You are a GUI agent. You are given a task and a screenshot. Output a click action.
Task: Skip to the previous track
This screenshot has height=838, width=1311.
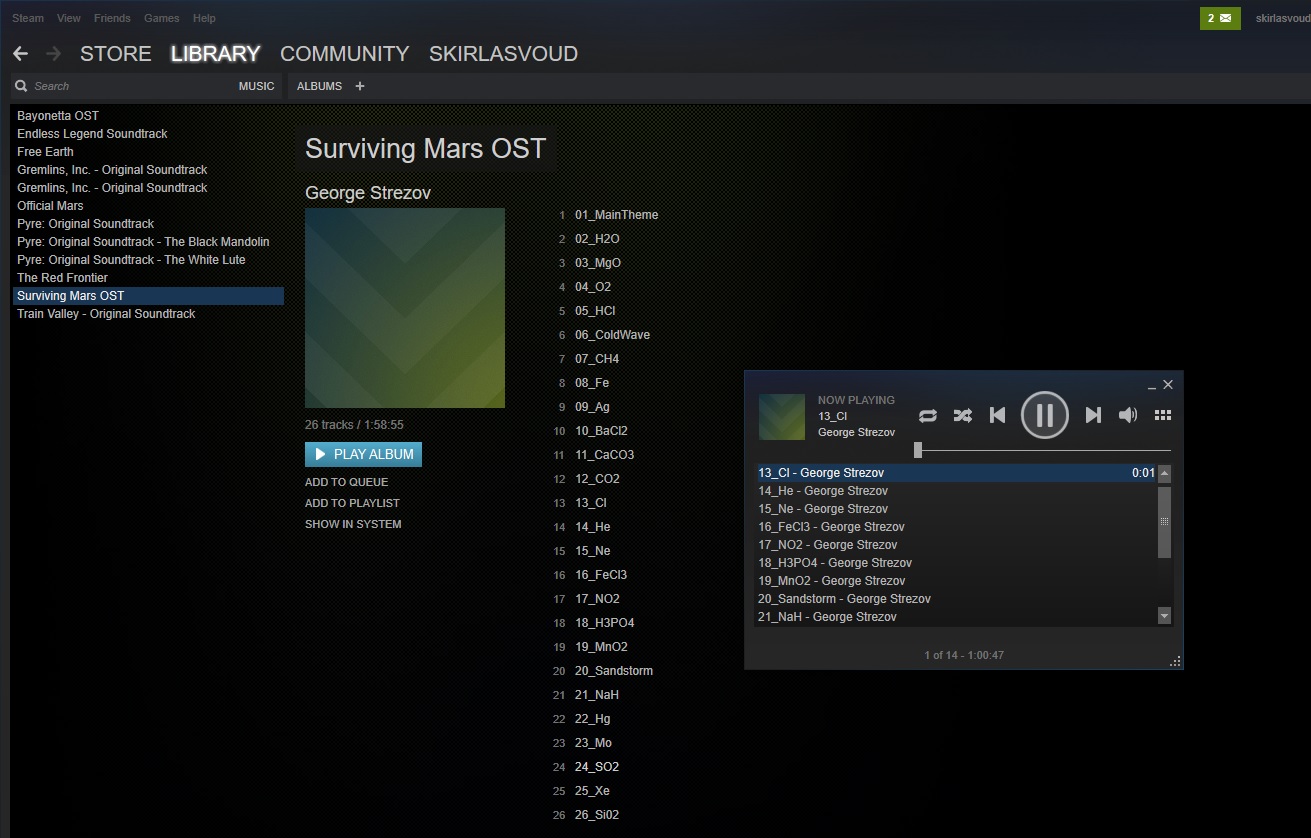[997, 415]
